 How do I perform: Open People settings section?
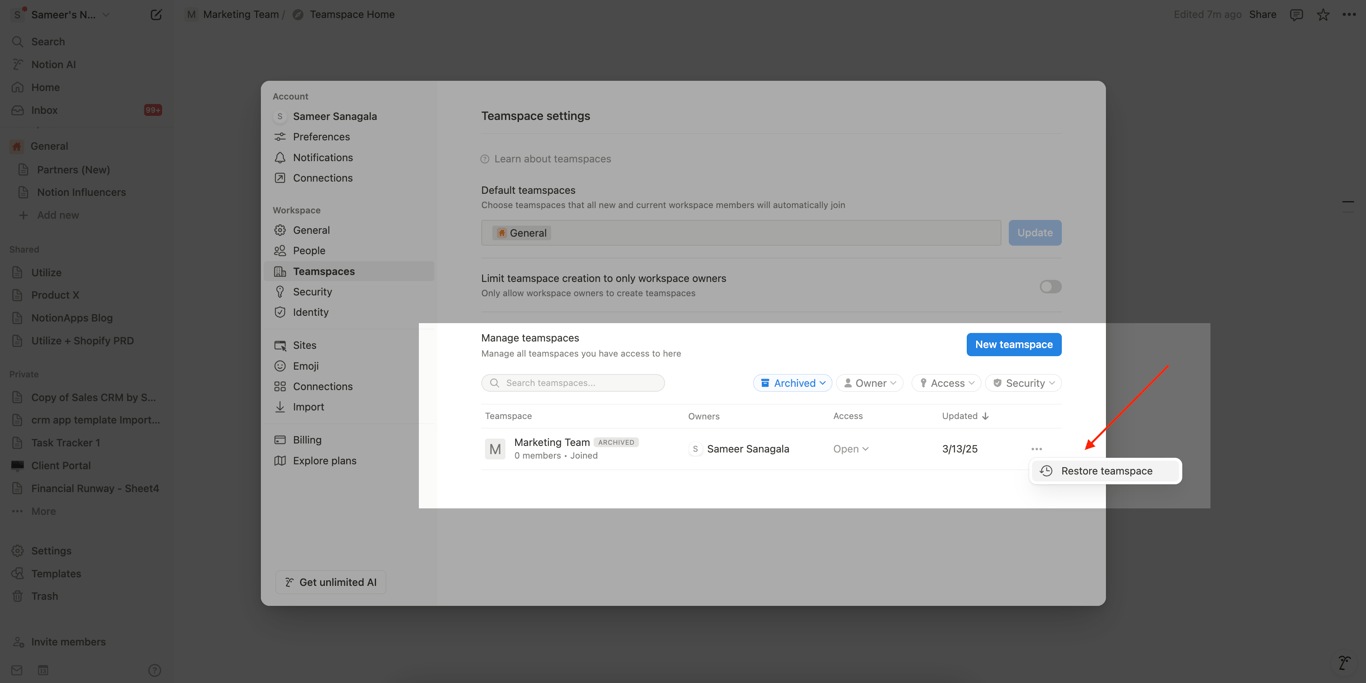pyautogui.click(x=309, y=251)
